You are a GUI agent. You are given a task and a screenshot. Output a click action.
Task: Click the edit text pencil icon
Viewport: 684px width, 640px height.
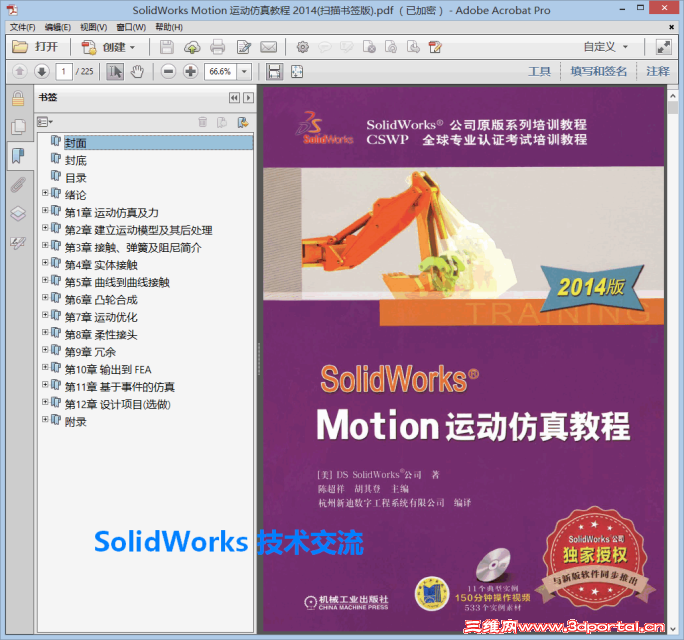point(243,47)
